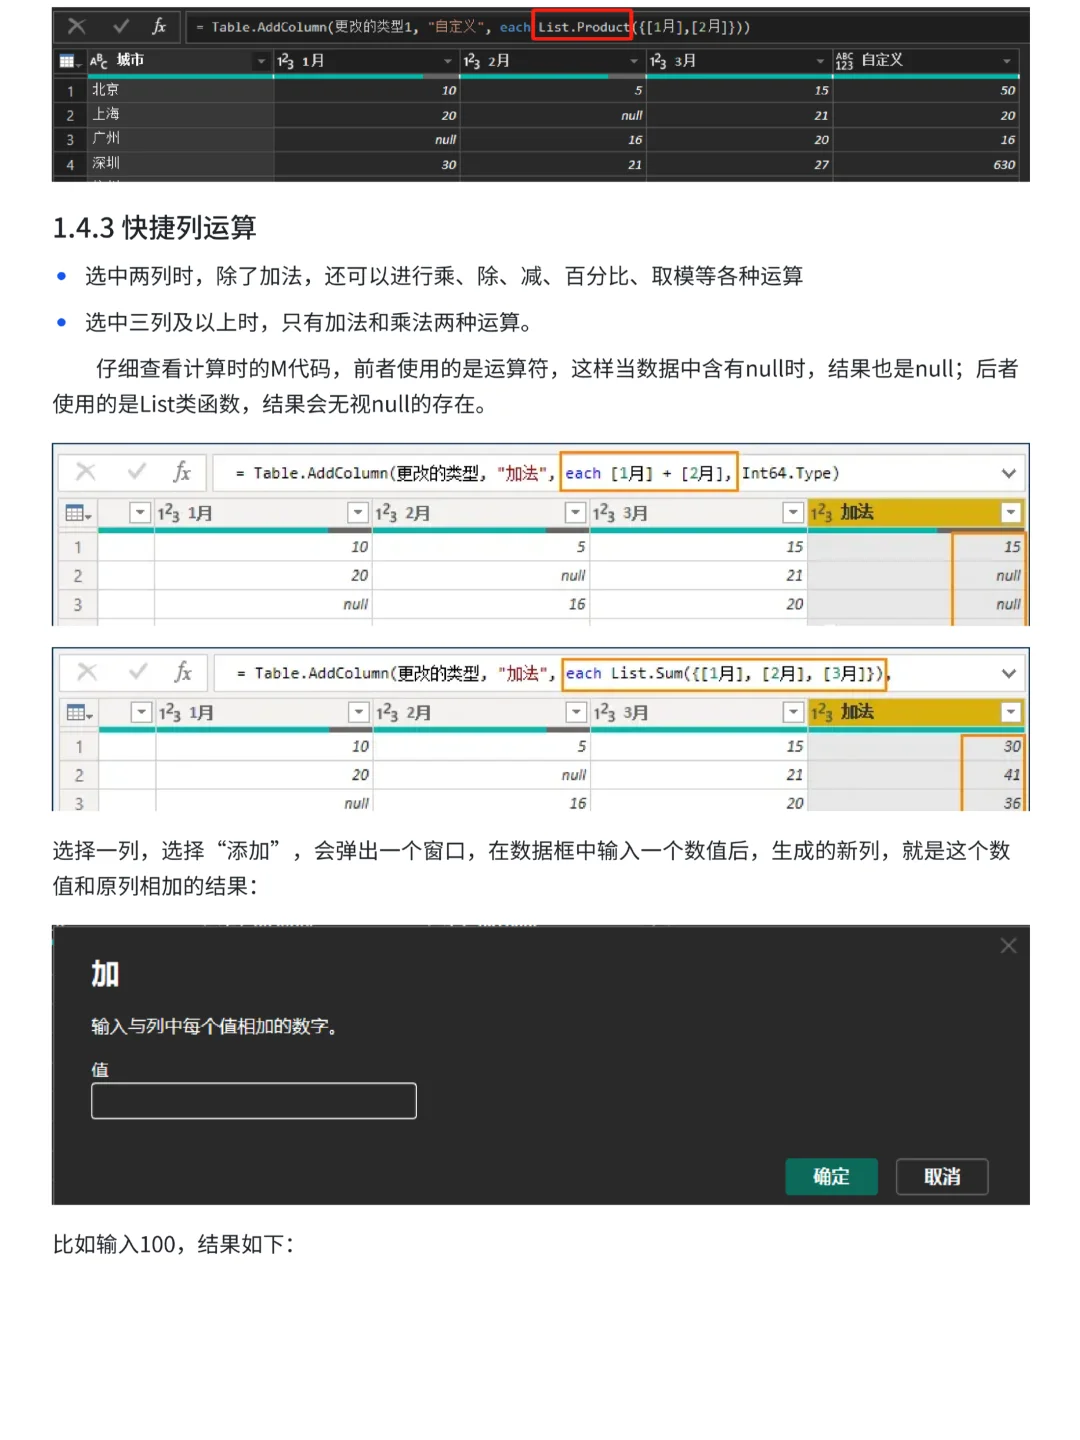This screenshot has width=1080, height=1440.
Task: Click 加法 type icon in the List.Sum table
Action: click(x=822, y=713)
